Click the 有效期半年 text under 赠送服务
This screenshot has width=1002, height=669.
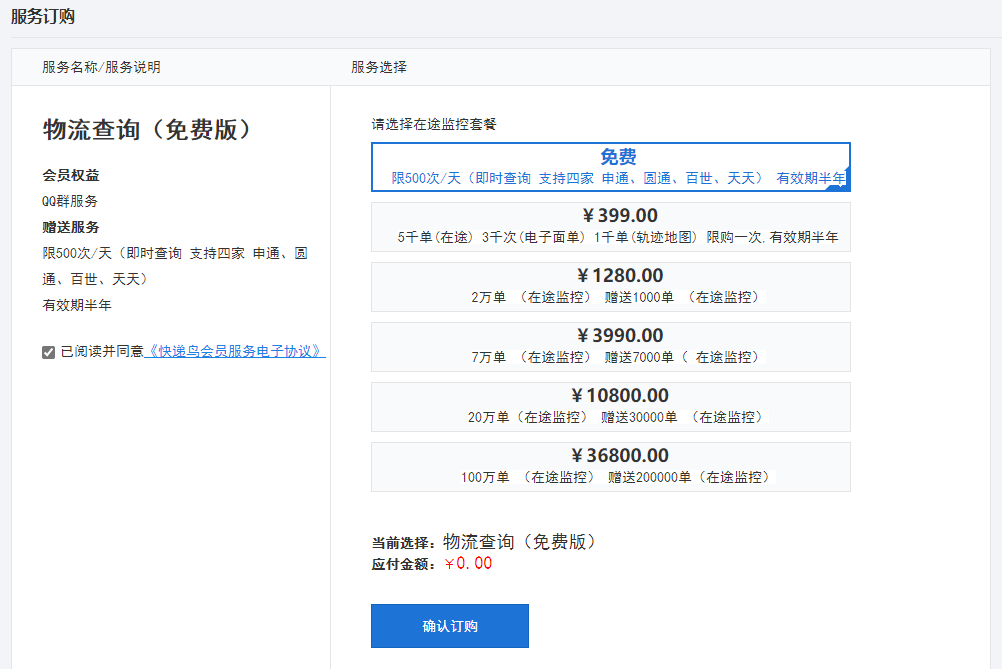click(x=77, y=305)
